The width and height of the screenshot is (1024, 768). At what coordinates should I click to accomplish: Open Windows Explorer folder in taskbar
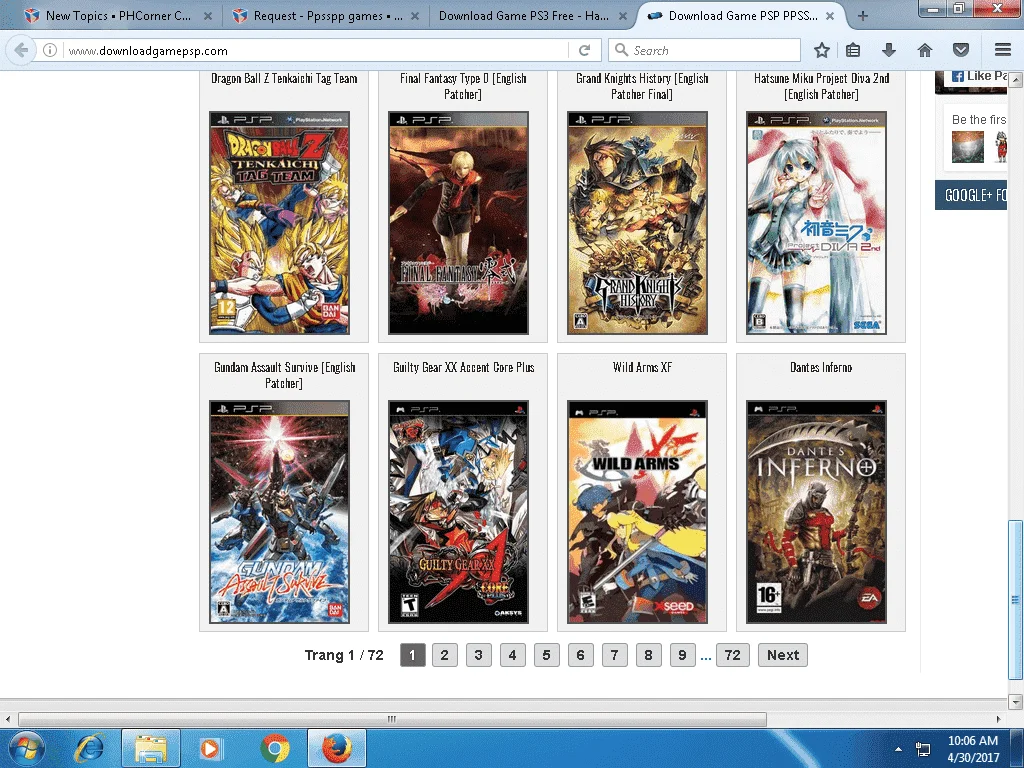point(150,748)
